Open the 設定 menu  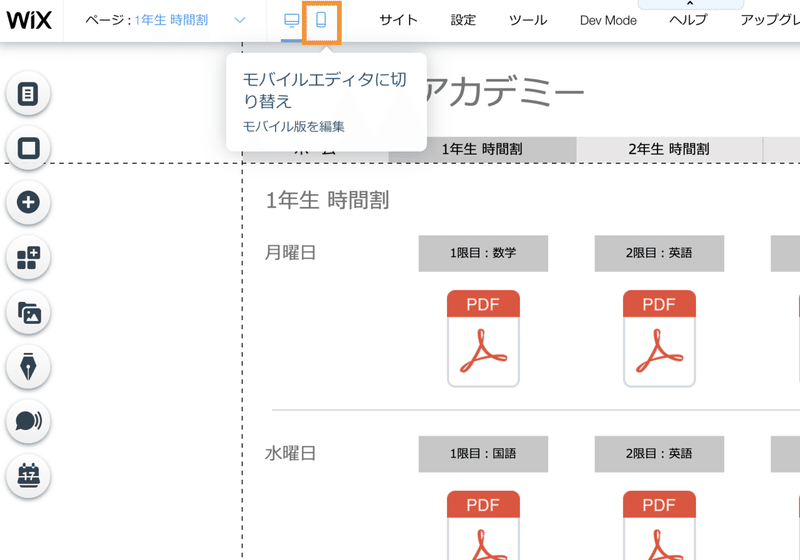click(463, 20)
